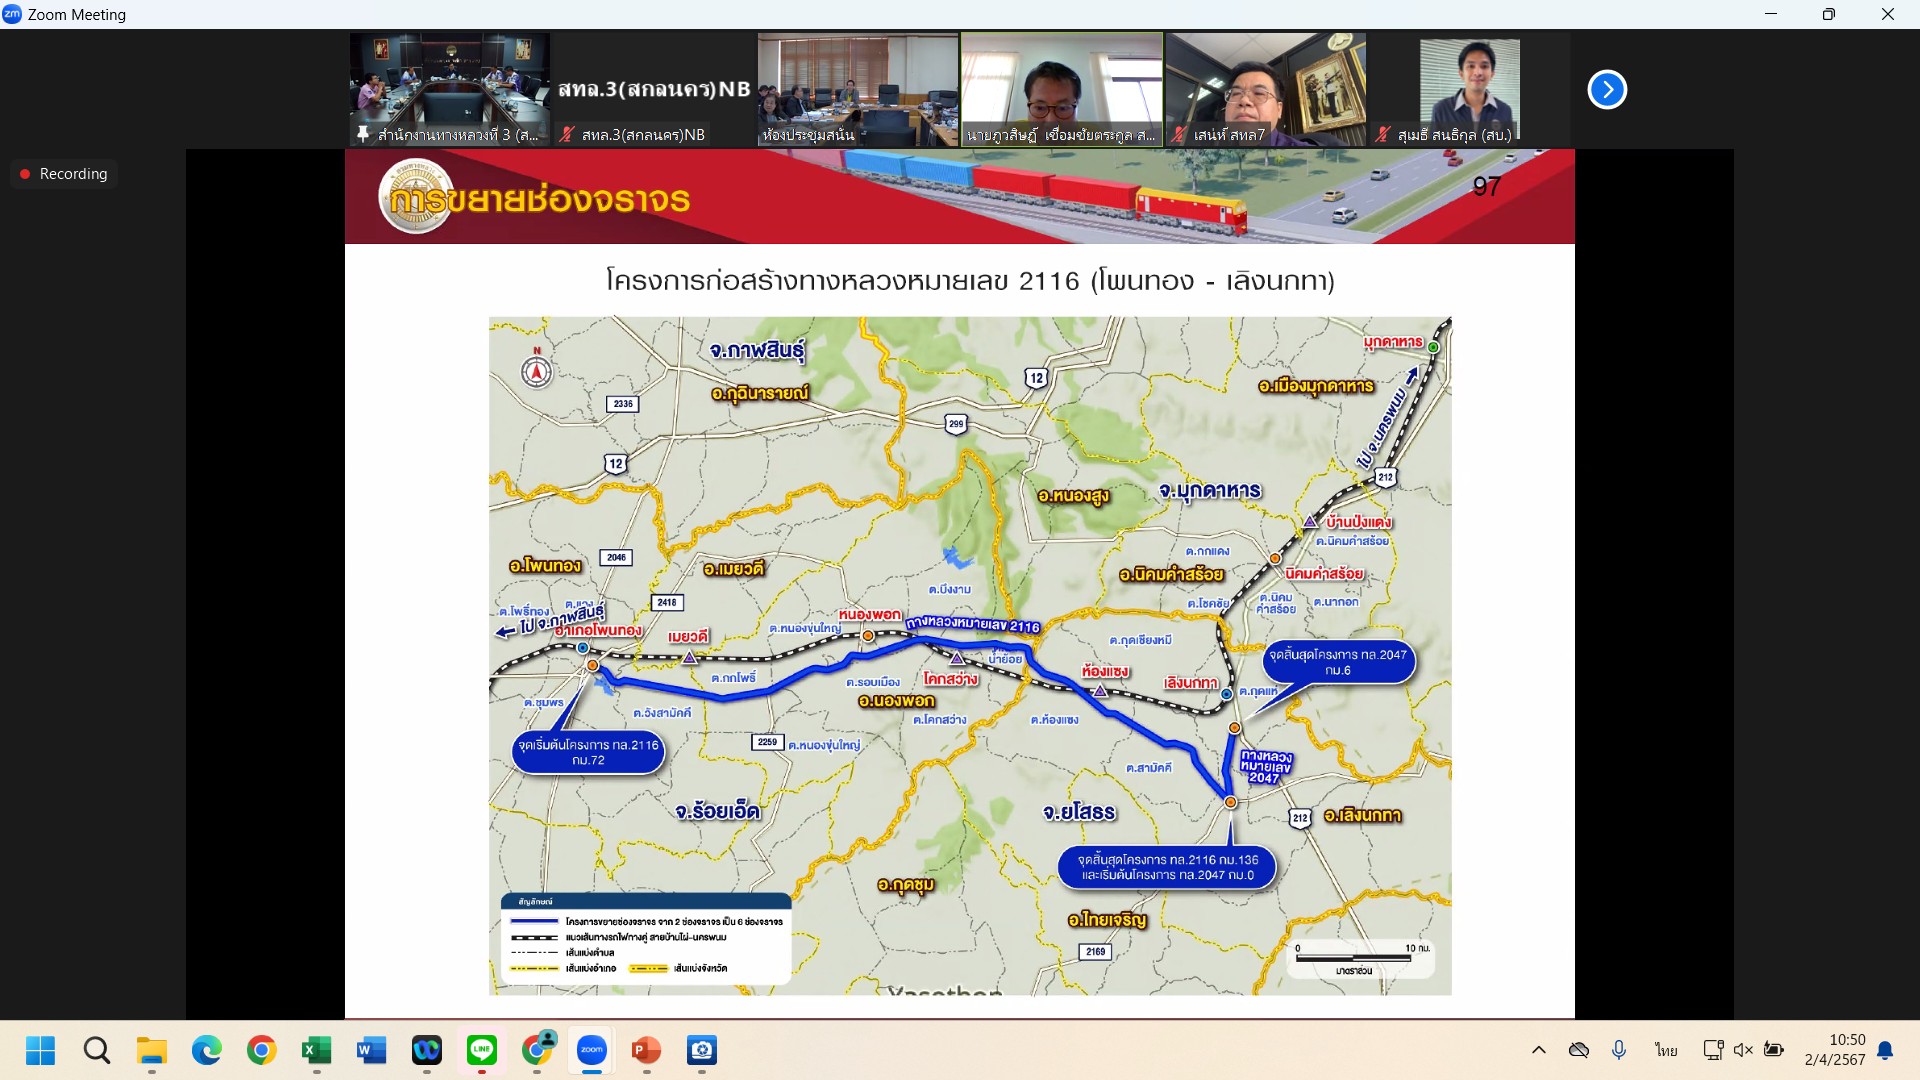Expand hidden system tray icons chevron
Viewport: 1920px width, 1080px height.
pyautogui.click(x=1538, y=1050)
